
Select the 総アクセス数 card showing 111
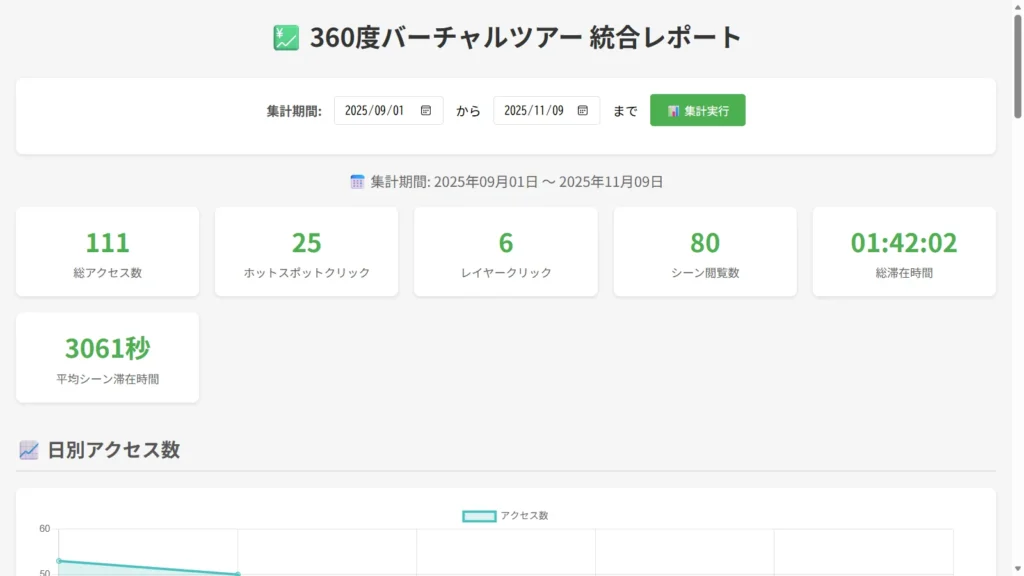coord(107,252)
